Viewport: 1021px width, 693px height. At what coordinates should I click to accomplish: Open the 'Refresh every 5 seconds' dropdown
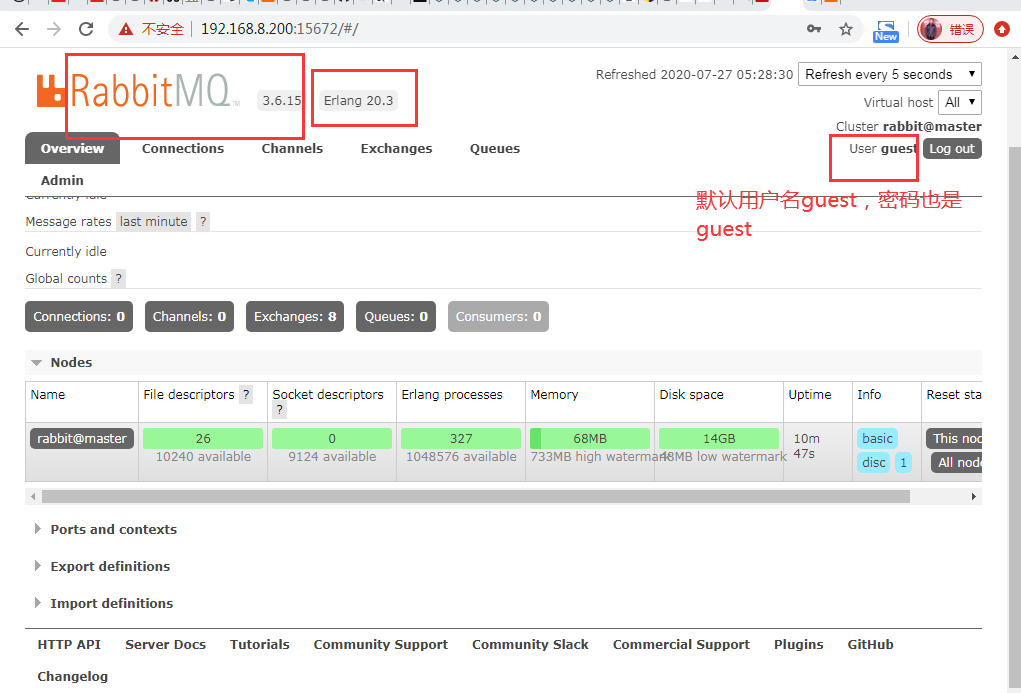click(x=889, y=74)
